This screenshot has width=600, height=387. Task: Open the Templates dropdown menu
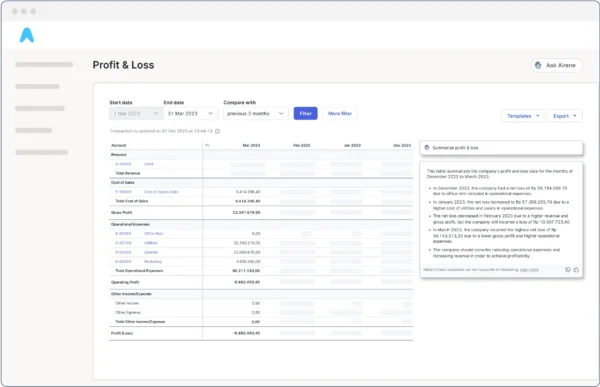click(523, 116)
